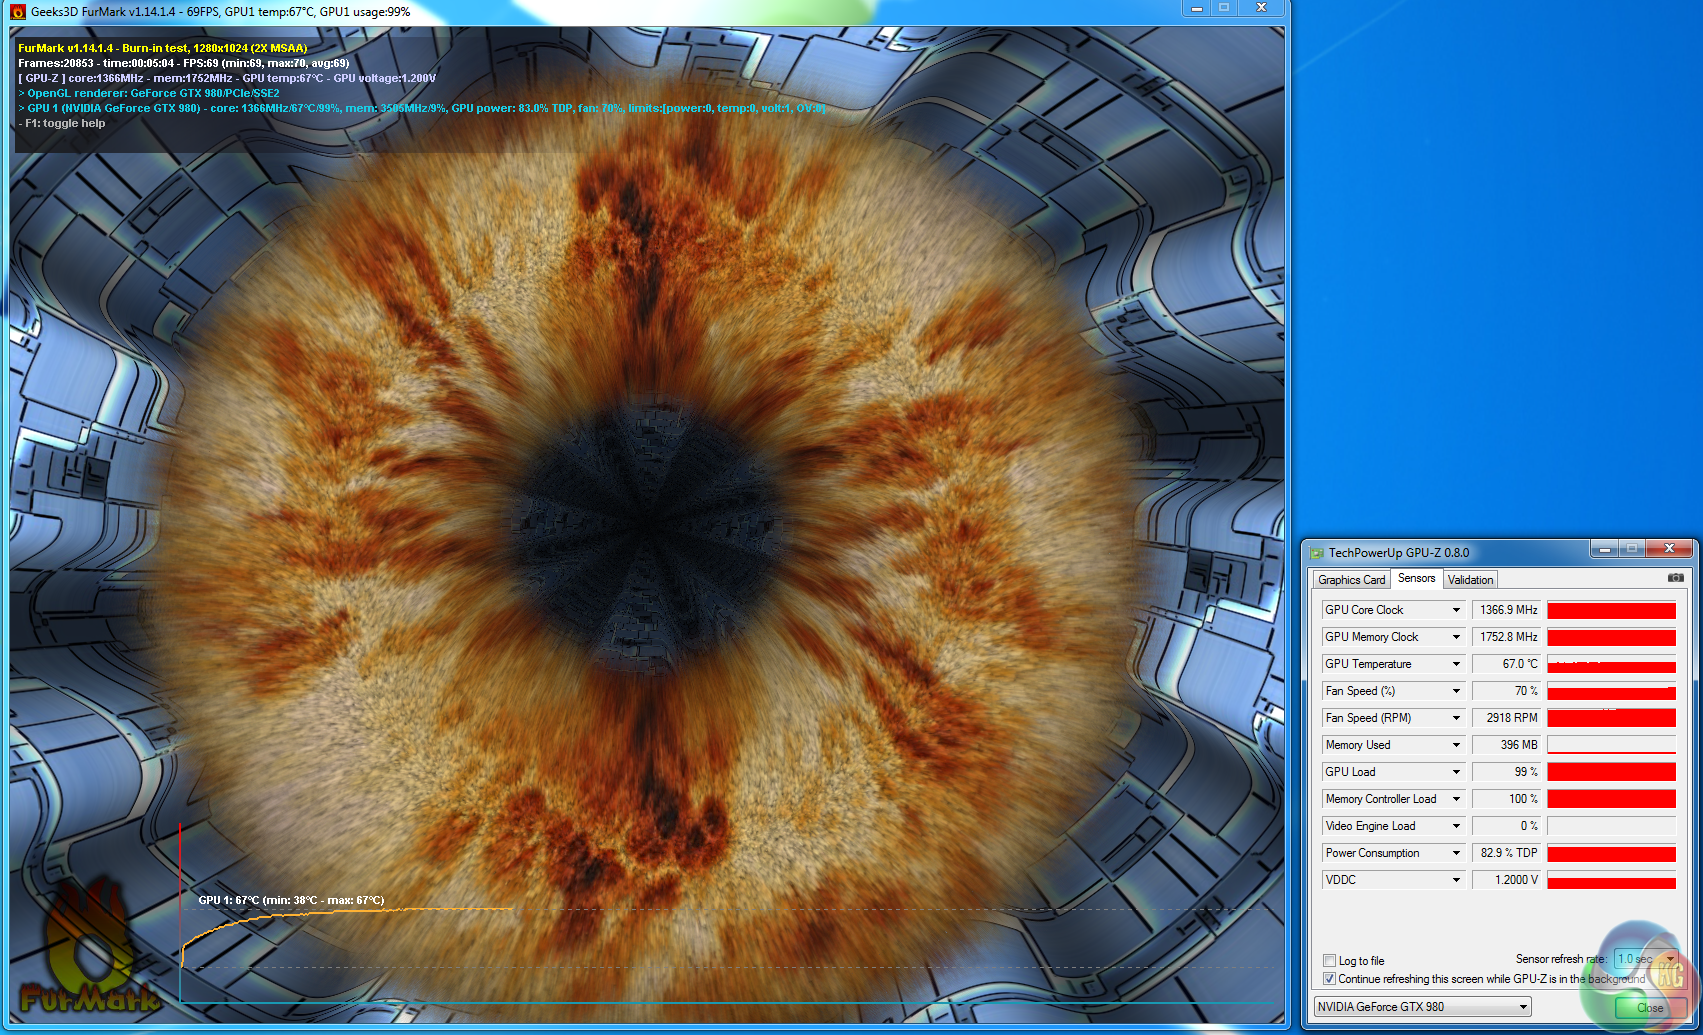Viewport: 1703px width, 1035px height.
Task: Open the GPU Core Clock sensor dropdown
Action: tap(1456, 610)
